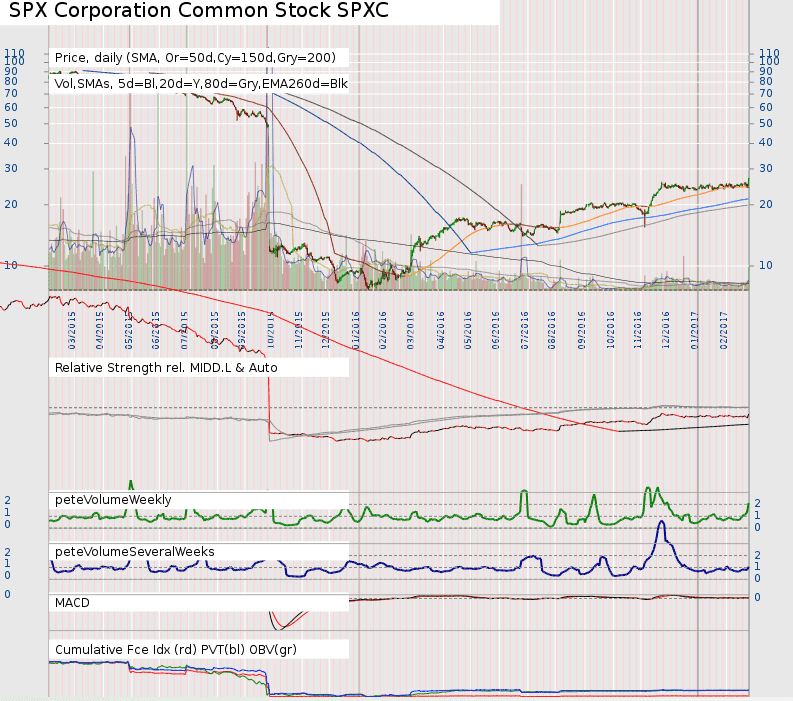Viewport: 793px width, 701px height.
Task: Click the 20 value on the right price axis
Action: coord(766,204)
